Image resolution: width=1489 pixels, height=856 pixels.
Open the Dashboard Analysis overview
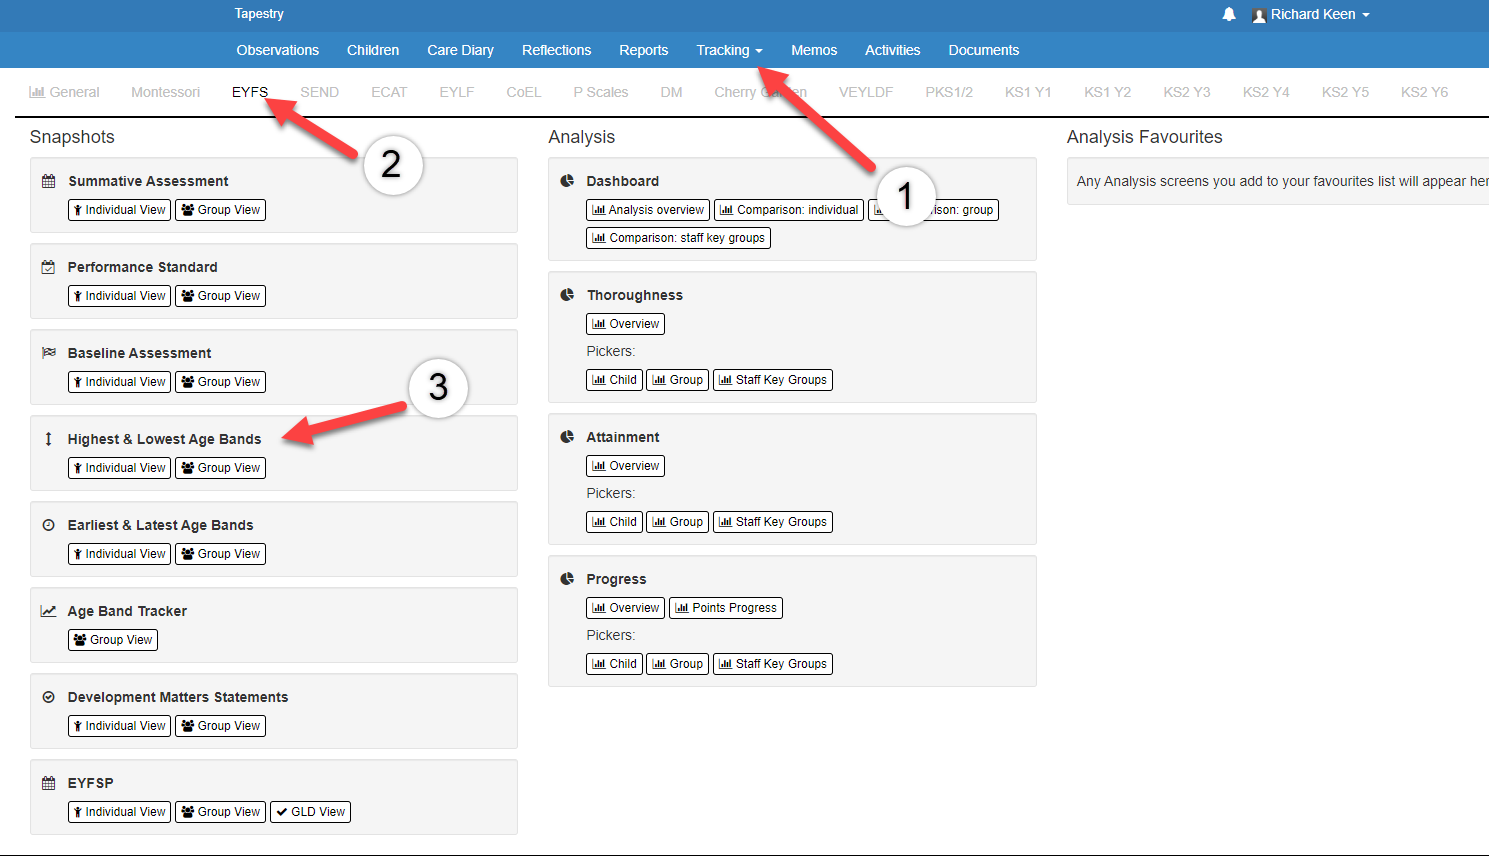click(x=648, y=210)
